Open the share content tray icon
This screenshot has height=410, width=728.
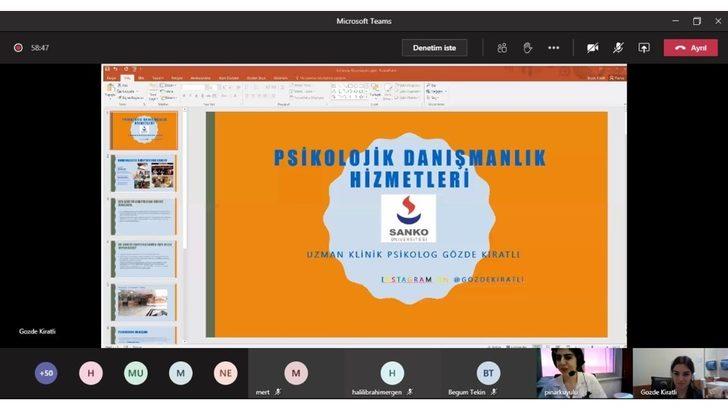(644, 48)
